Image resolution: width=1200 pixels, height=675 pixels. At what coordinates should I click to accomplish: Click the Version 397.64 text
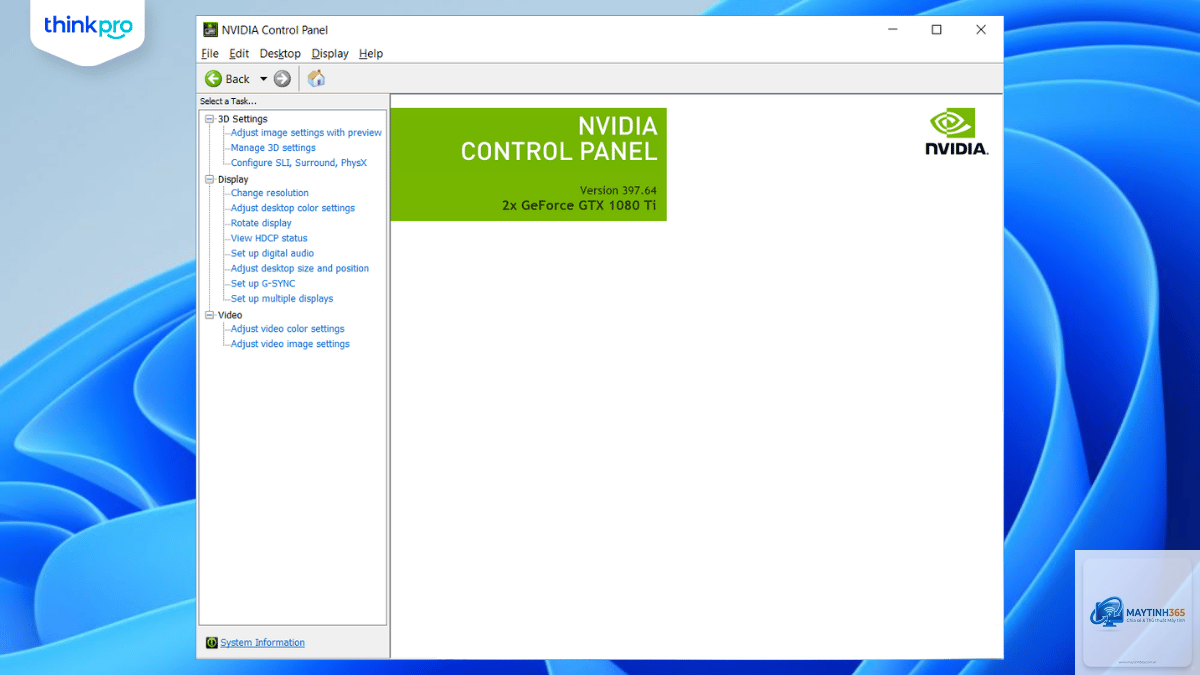618,190
